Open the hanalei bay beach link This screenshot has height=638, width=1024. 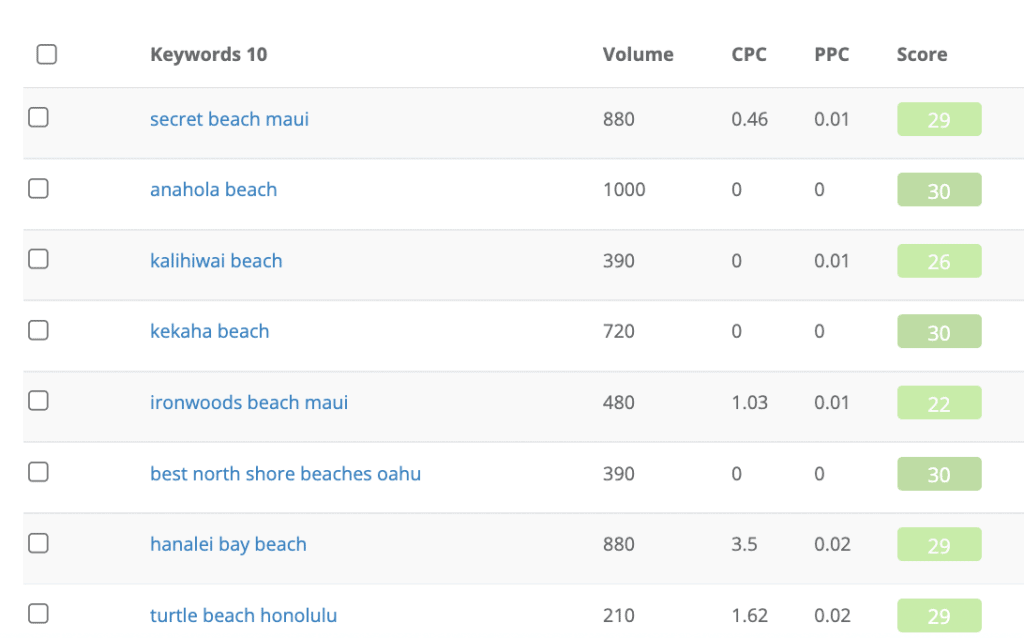[228, 544]
